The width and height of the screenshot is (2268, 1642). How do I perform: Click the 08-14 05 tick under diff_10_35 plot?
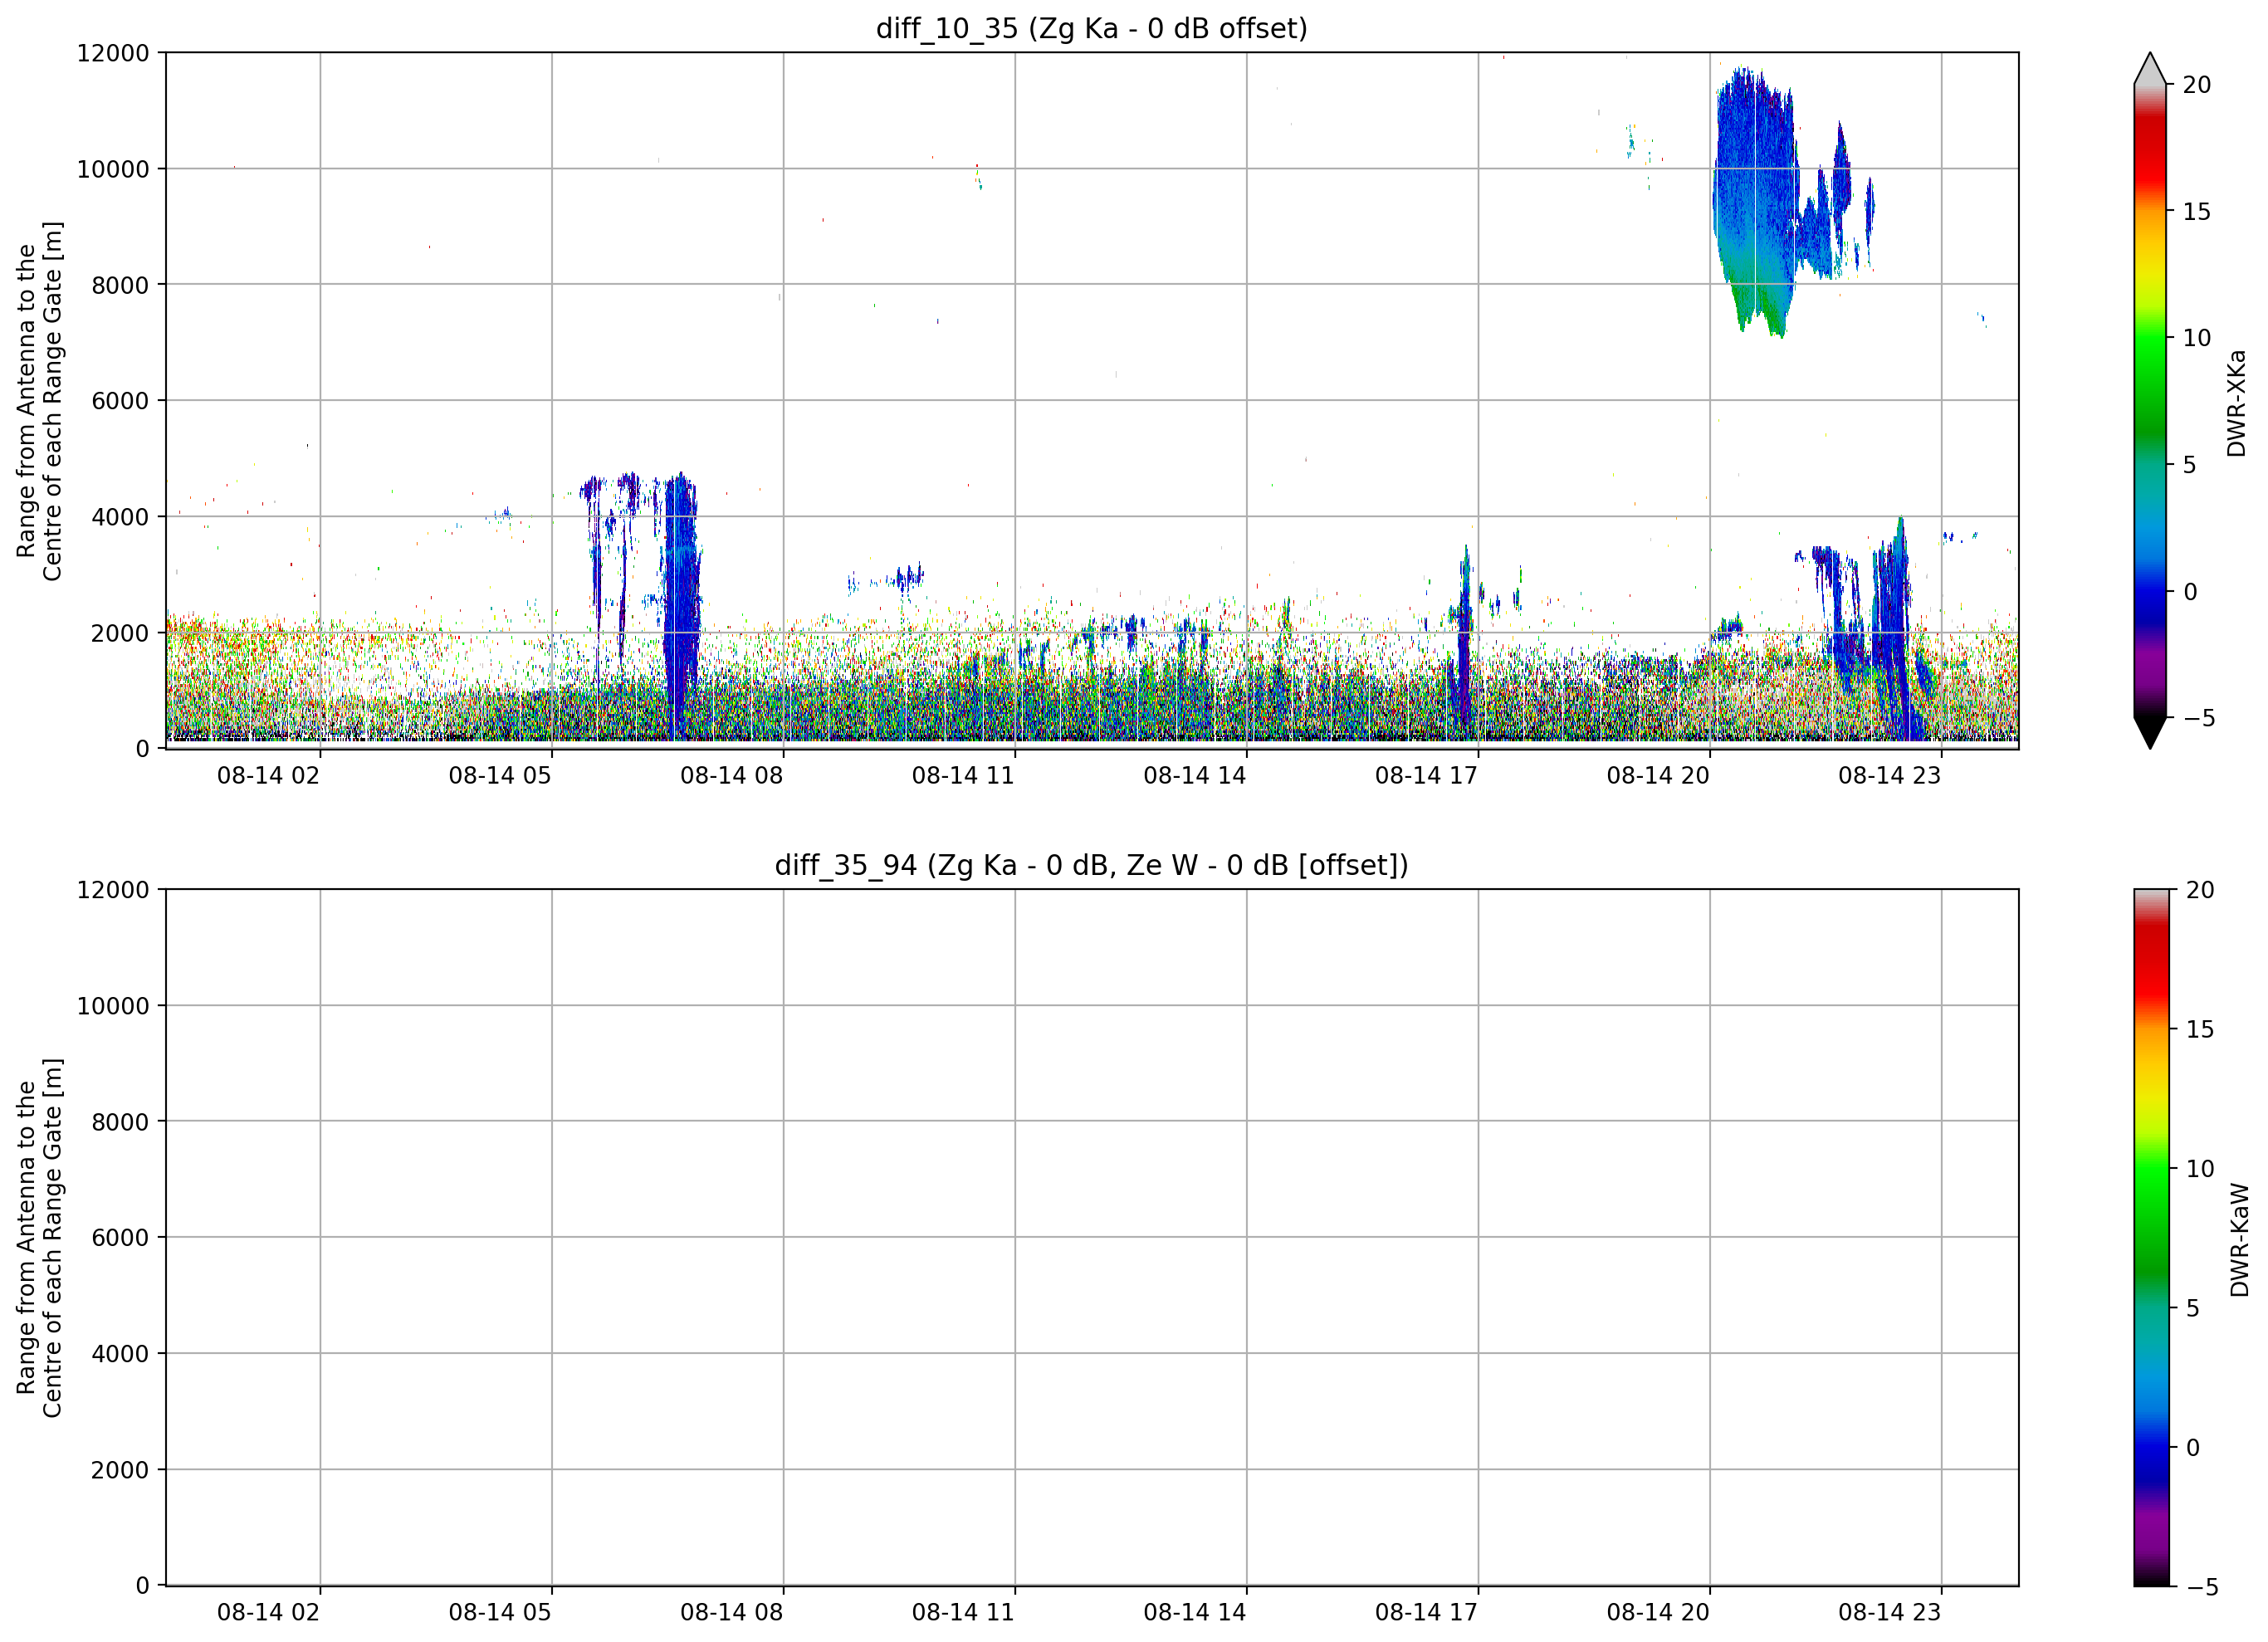click(500, 776)
